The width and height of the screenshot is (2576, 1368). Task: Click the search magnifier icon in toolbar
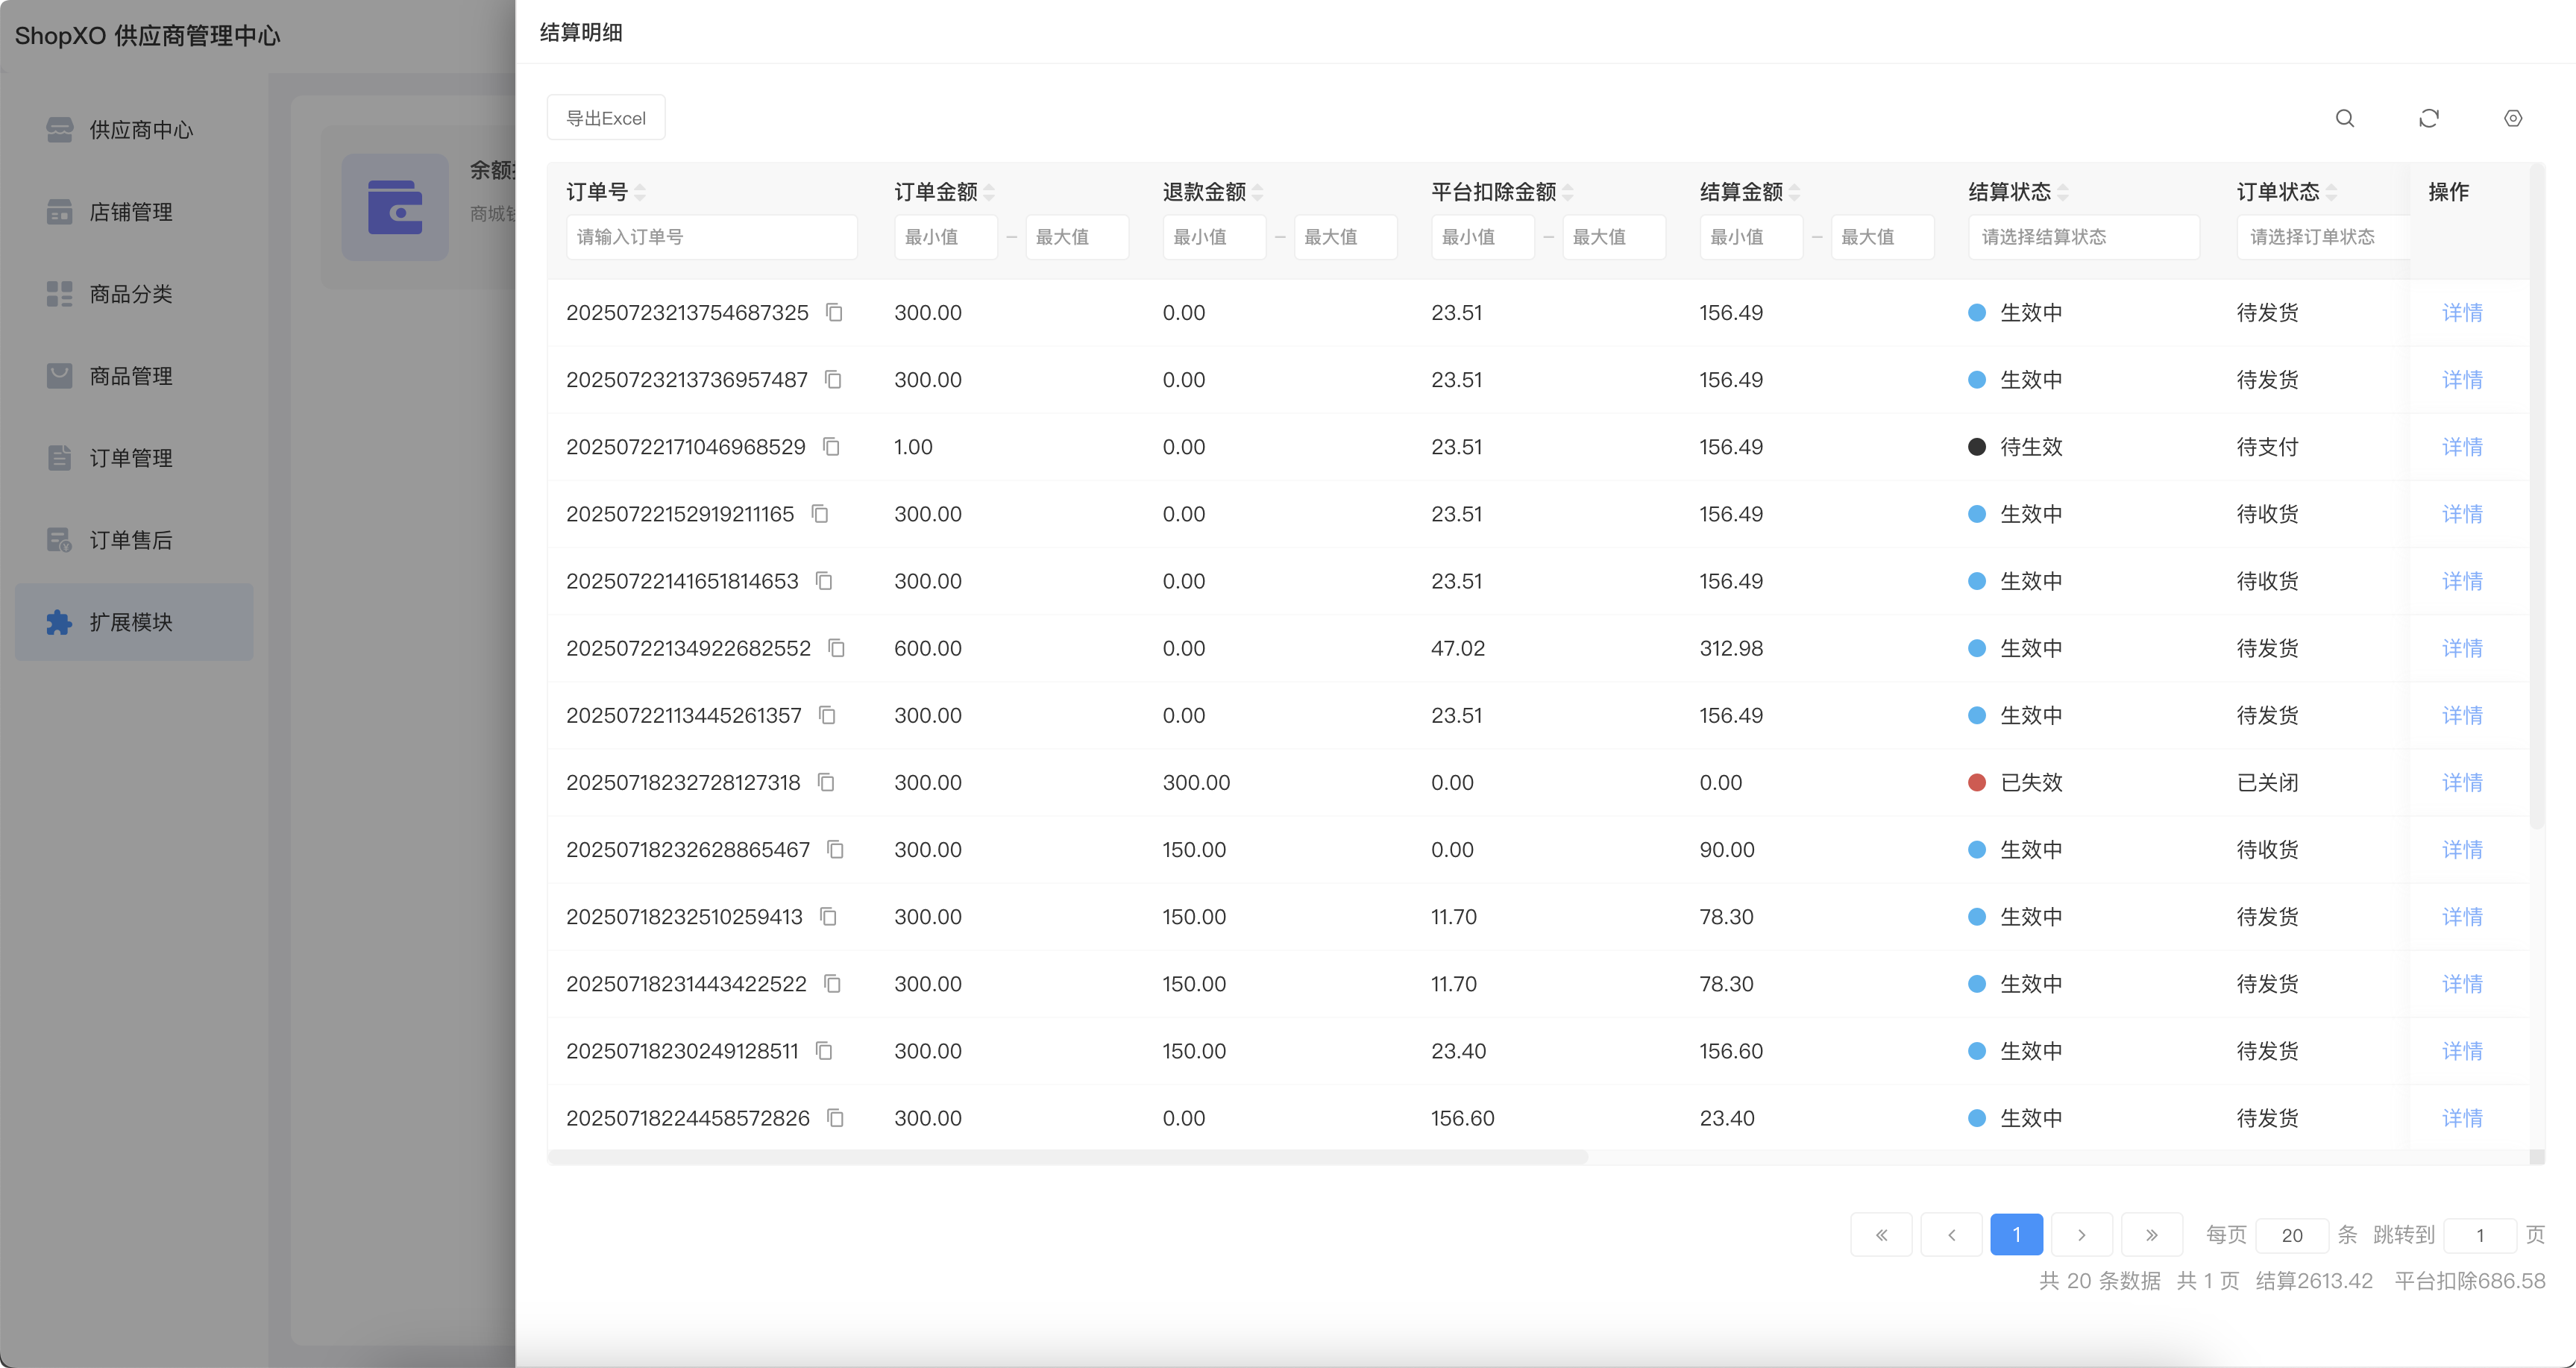2344,118
